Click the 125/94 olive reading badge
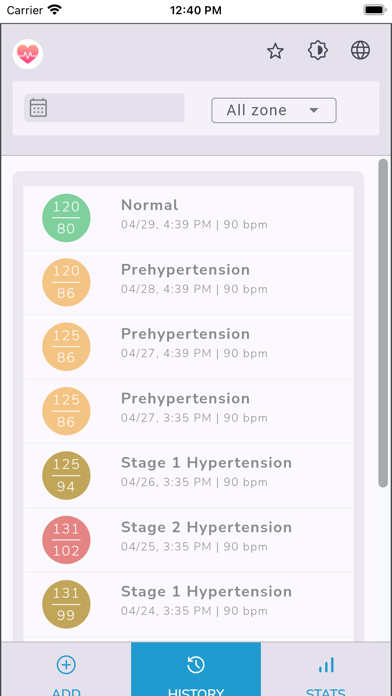The width and height of the screenshot is (392, 696). coord(66,475)
